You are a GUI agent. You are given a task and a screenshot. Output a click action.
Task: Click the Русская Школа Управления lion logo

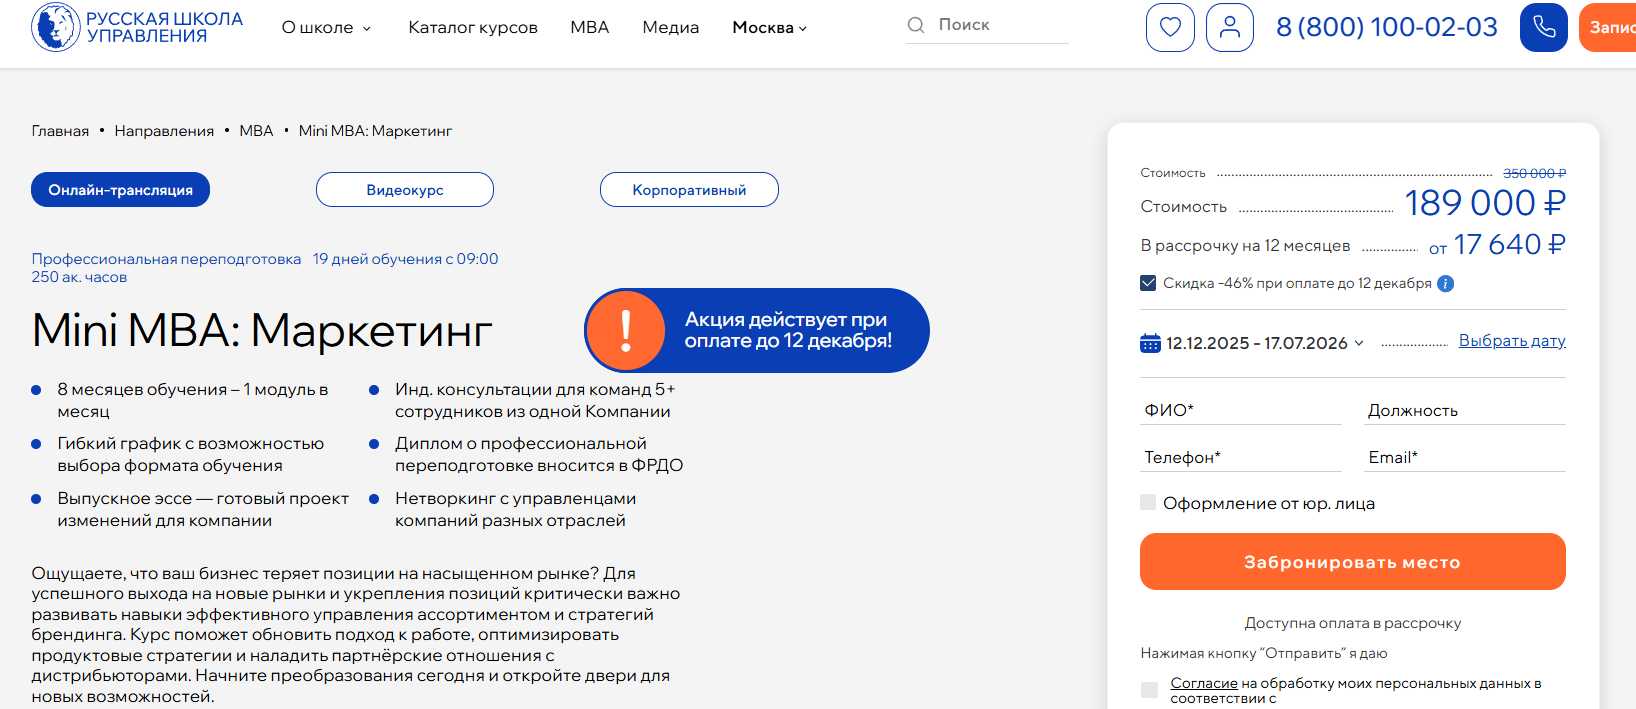pos(55,27)
